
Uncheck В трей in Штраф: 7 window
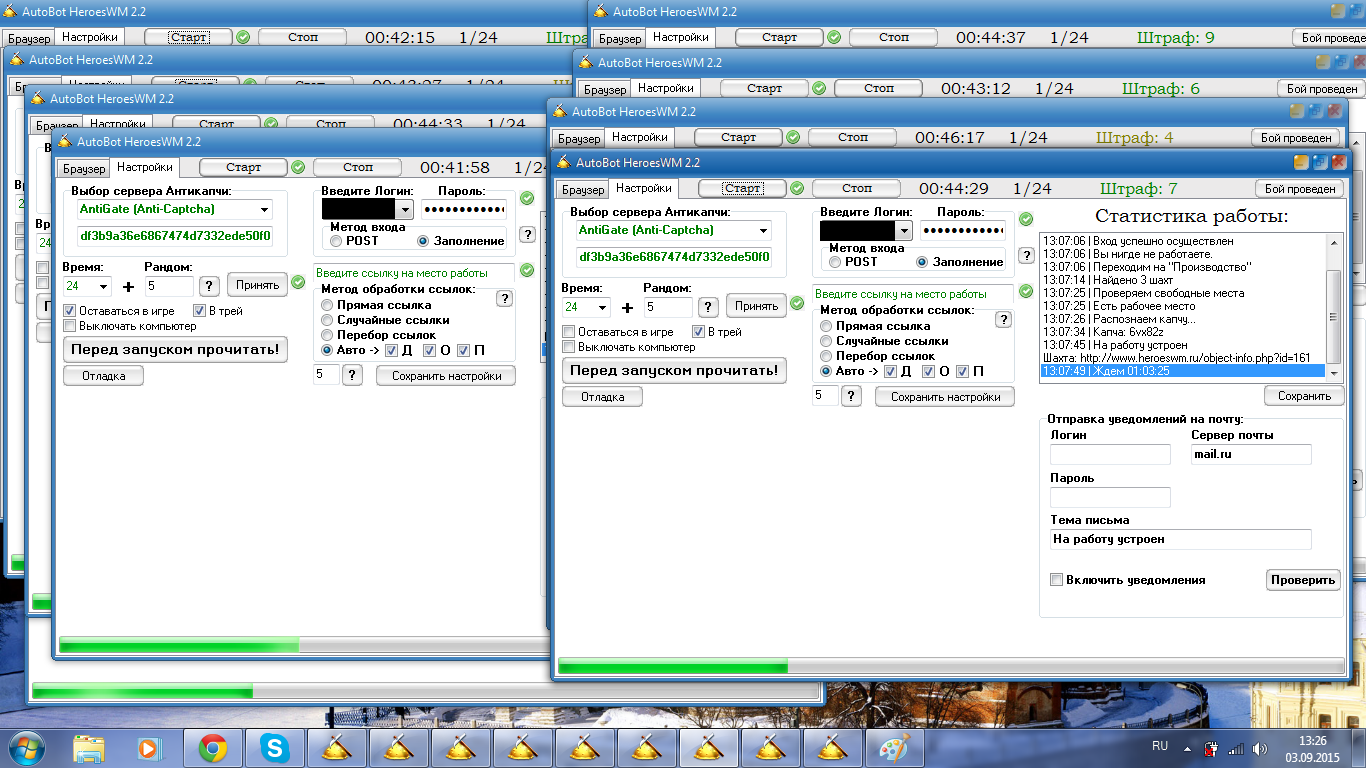point(699,332)
